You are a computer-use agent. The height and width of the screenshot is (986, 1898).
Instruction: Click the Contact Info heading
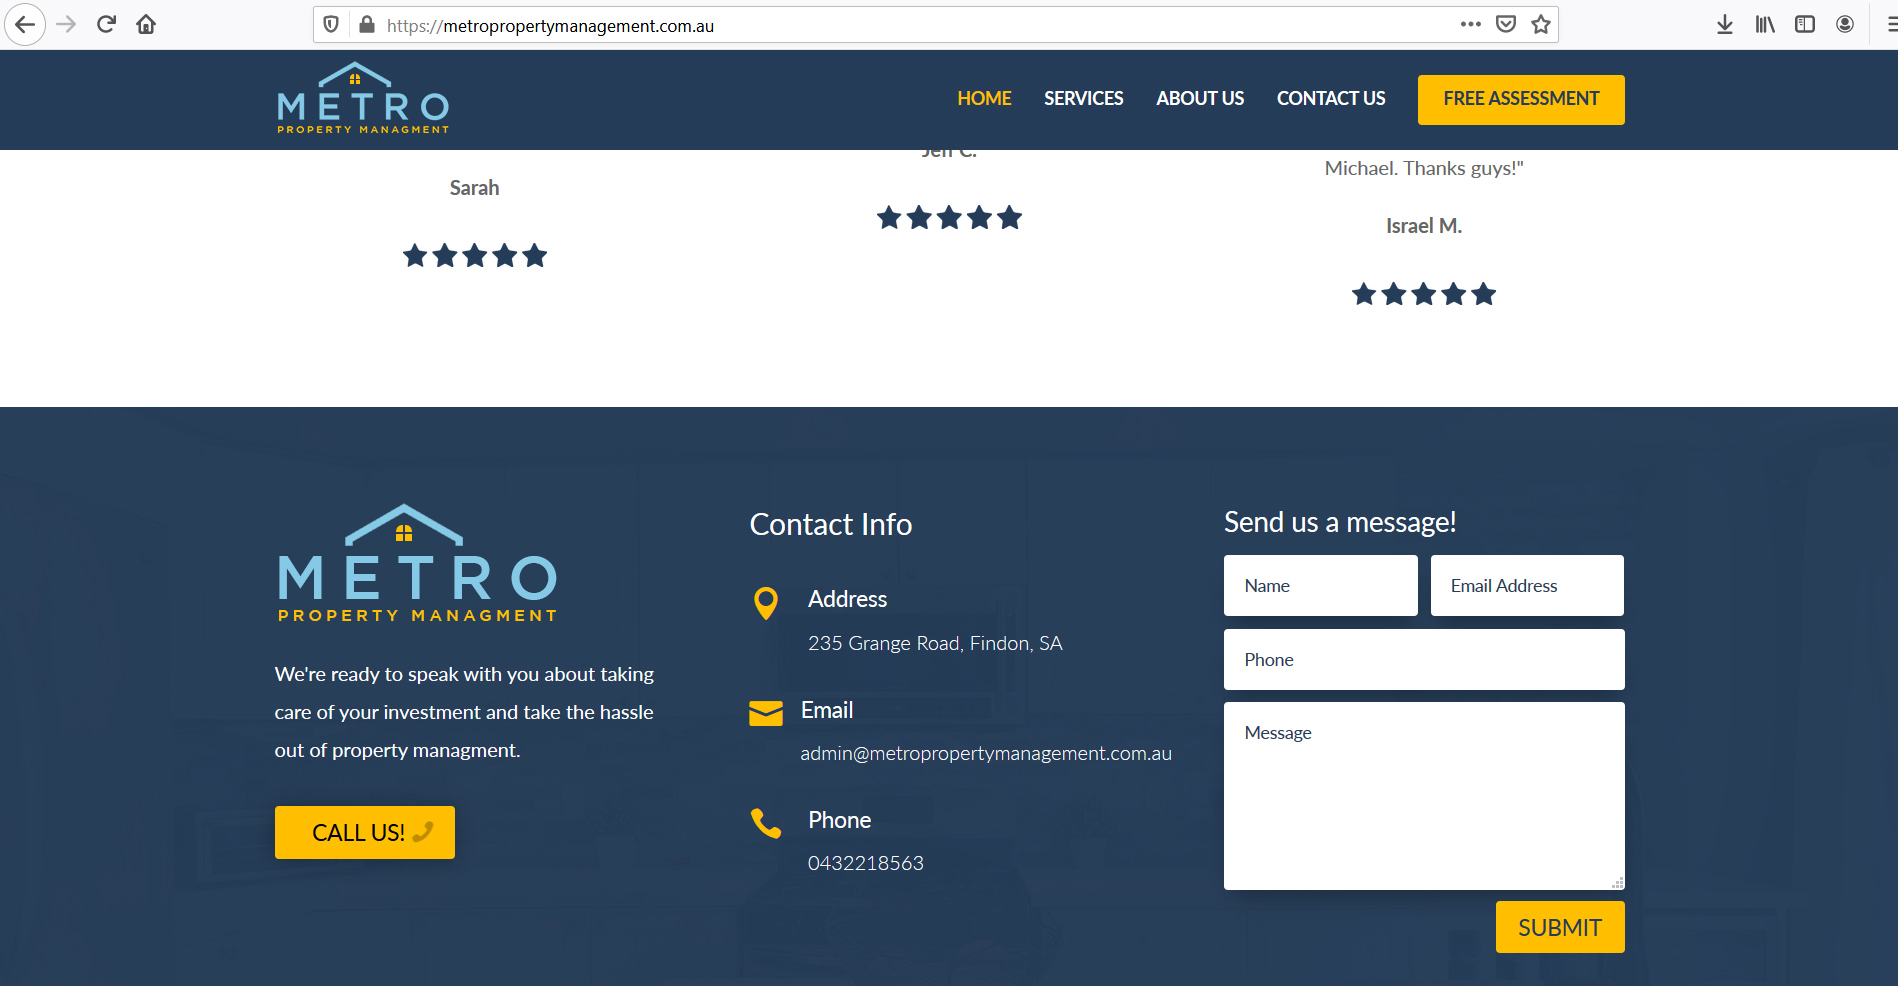[x=831, y=524]
